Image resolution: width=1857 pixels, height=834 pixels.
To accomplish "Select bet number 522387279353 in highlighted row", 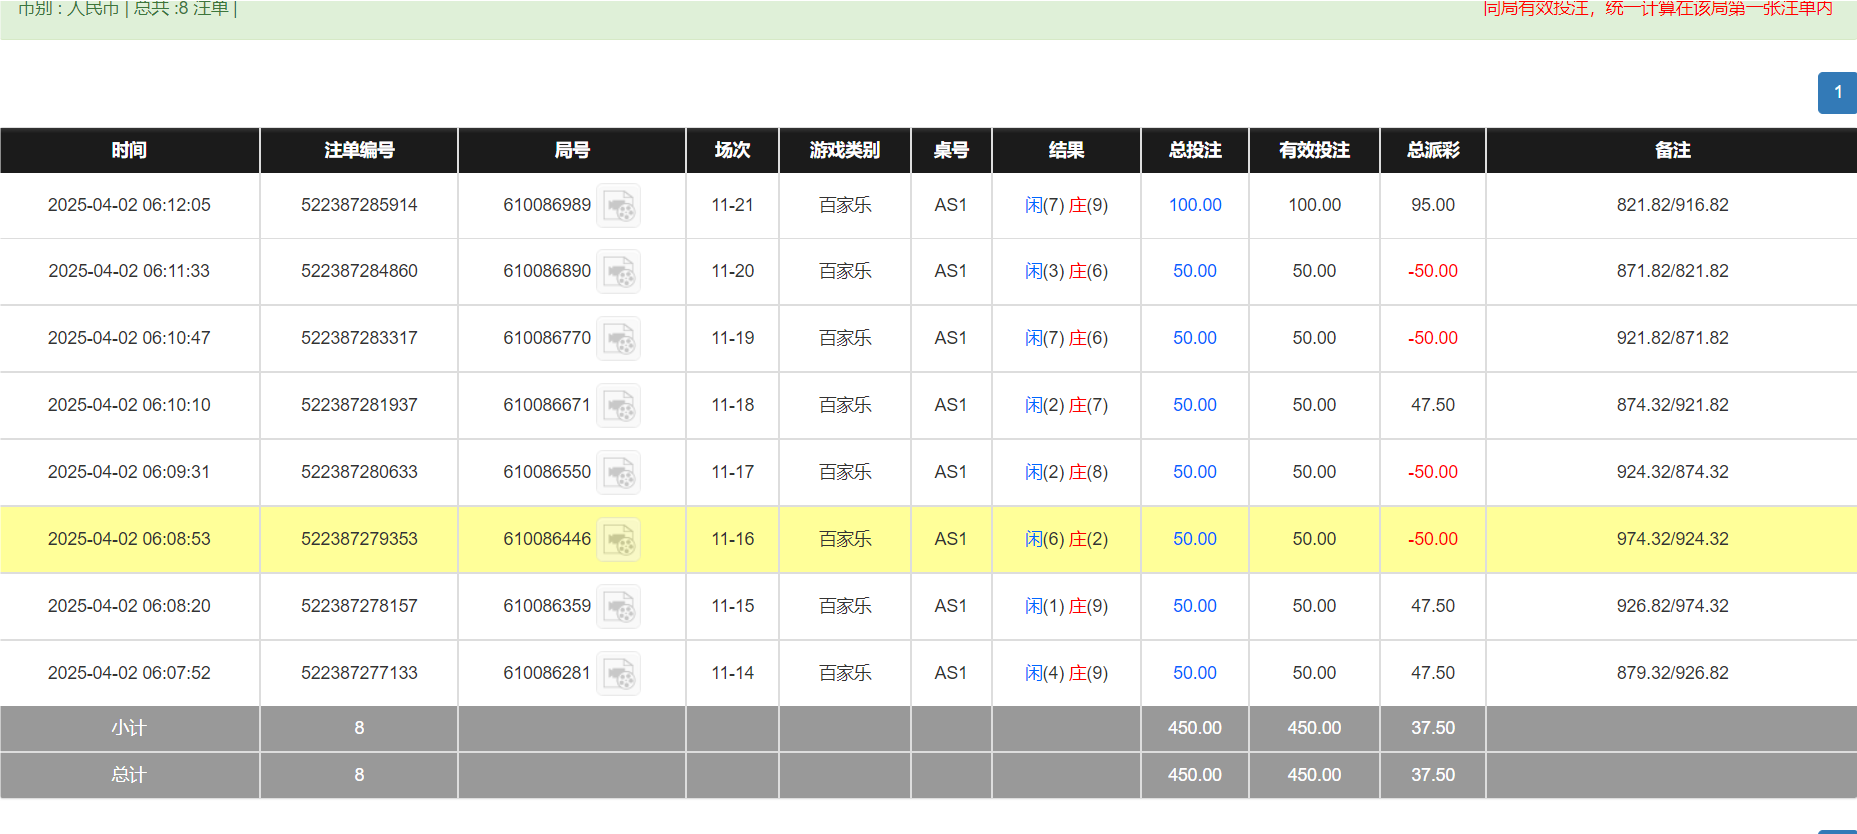I will (359, 539).
